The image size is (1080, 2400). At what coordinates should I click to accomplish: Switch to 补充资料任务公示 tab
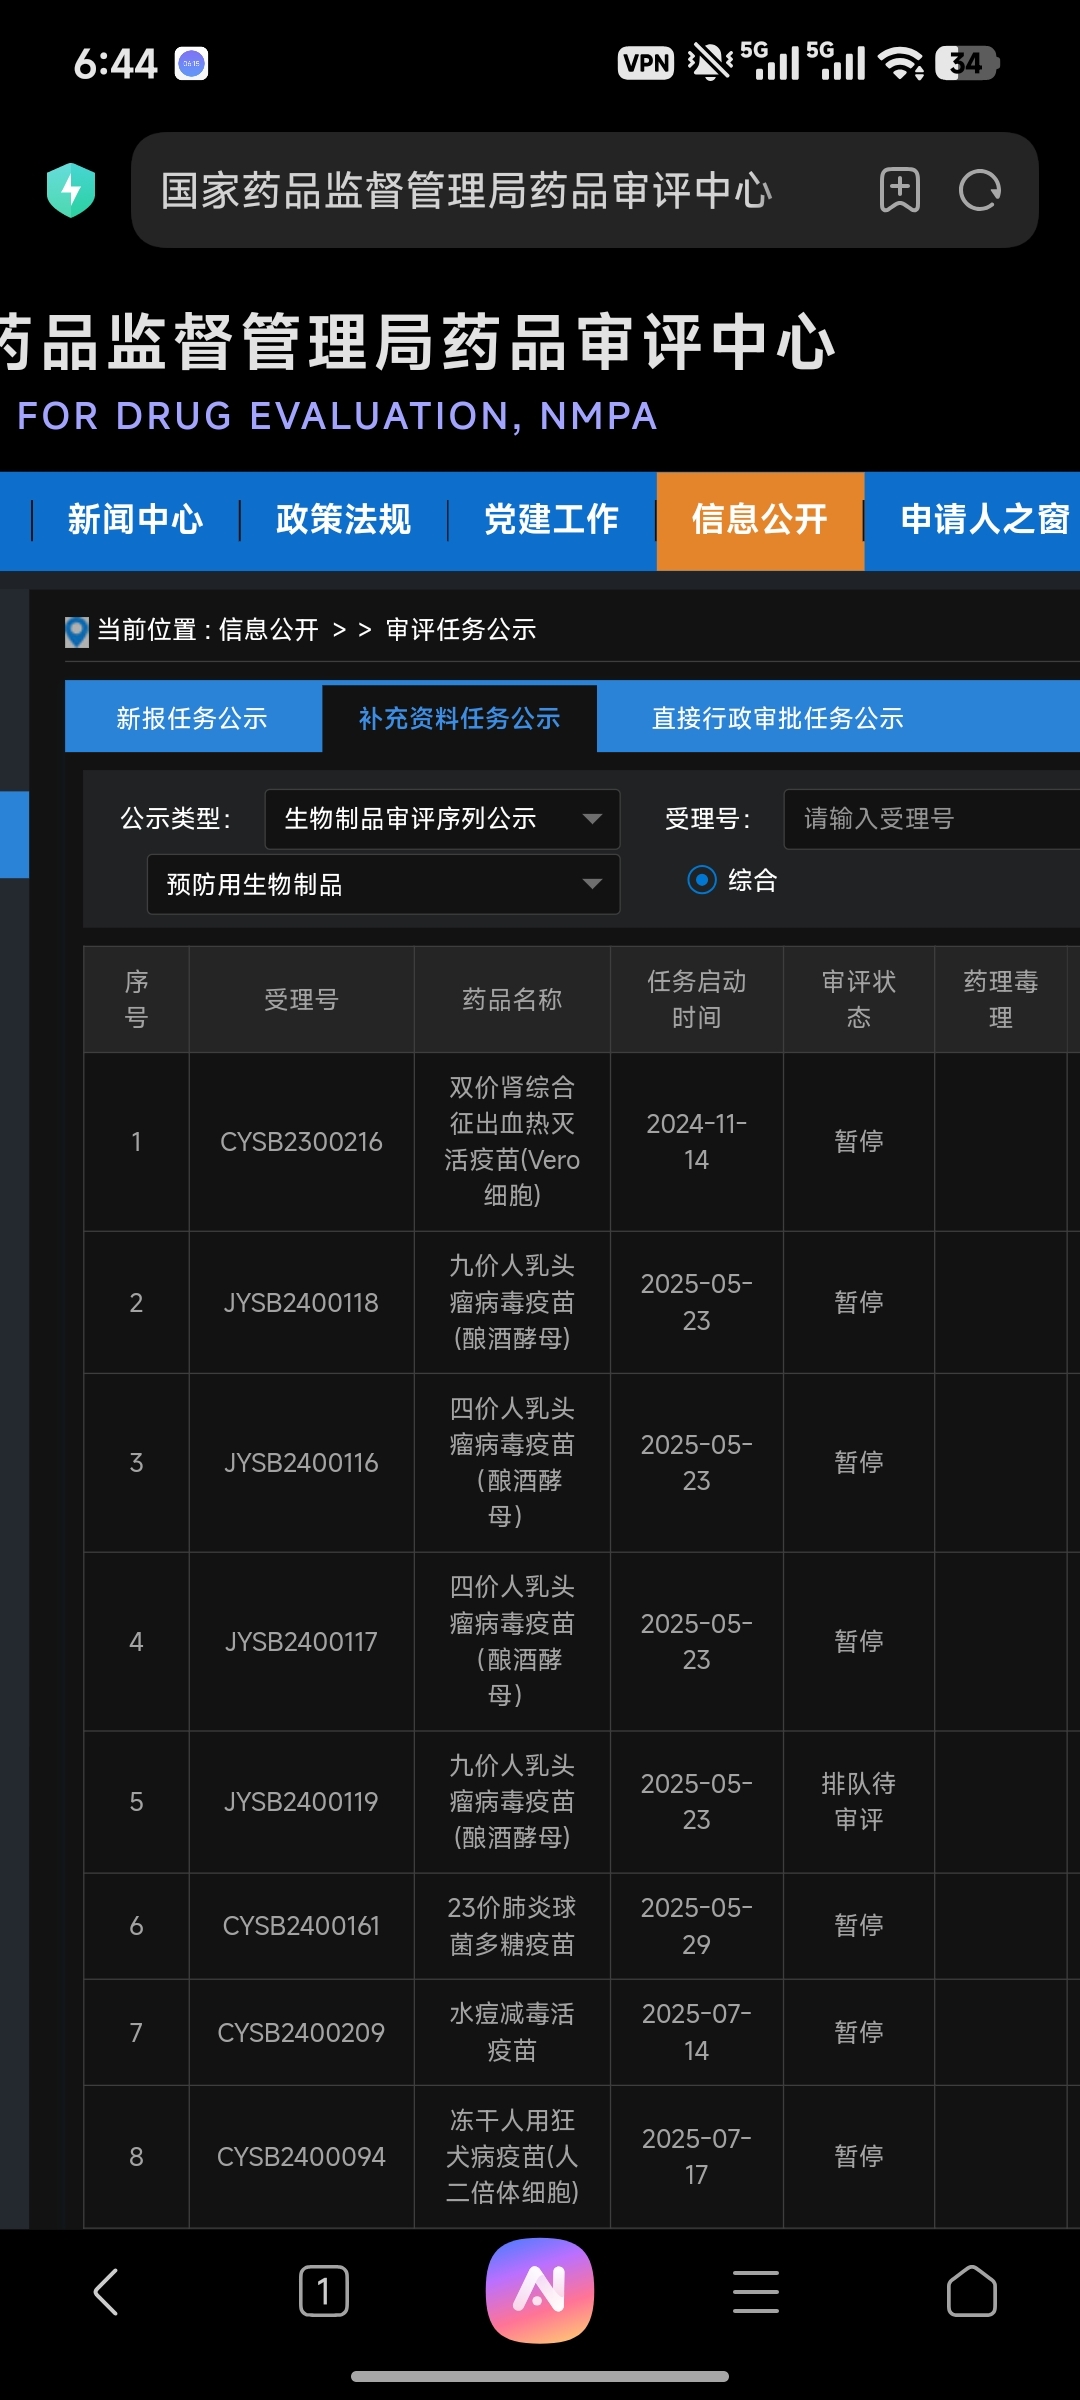point(459,718)
